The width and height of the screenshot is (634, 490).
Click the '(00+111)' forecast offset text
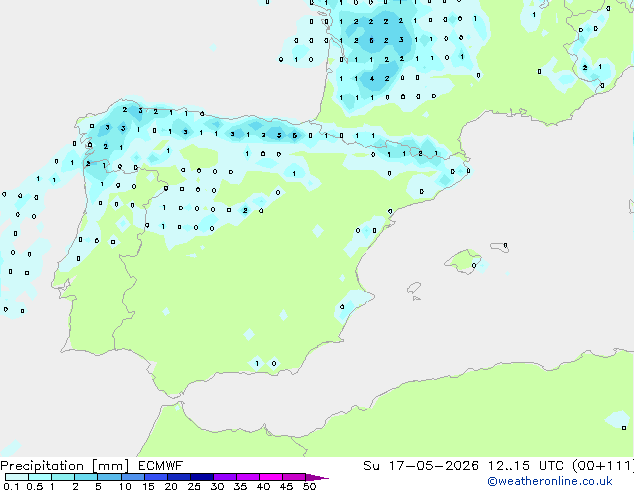point(603,466)
